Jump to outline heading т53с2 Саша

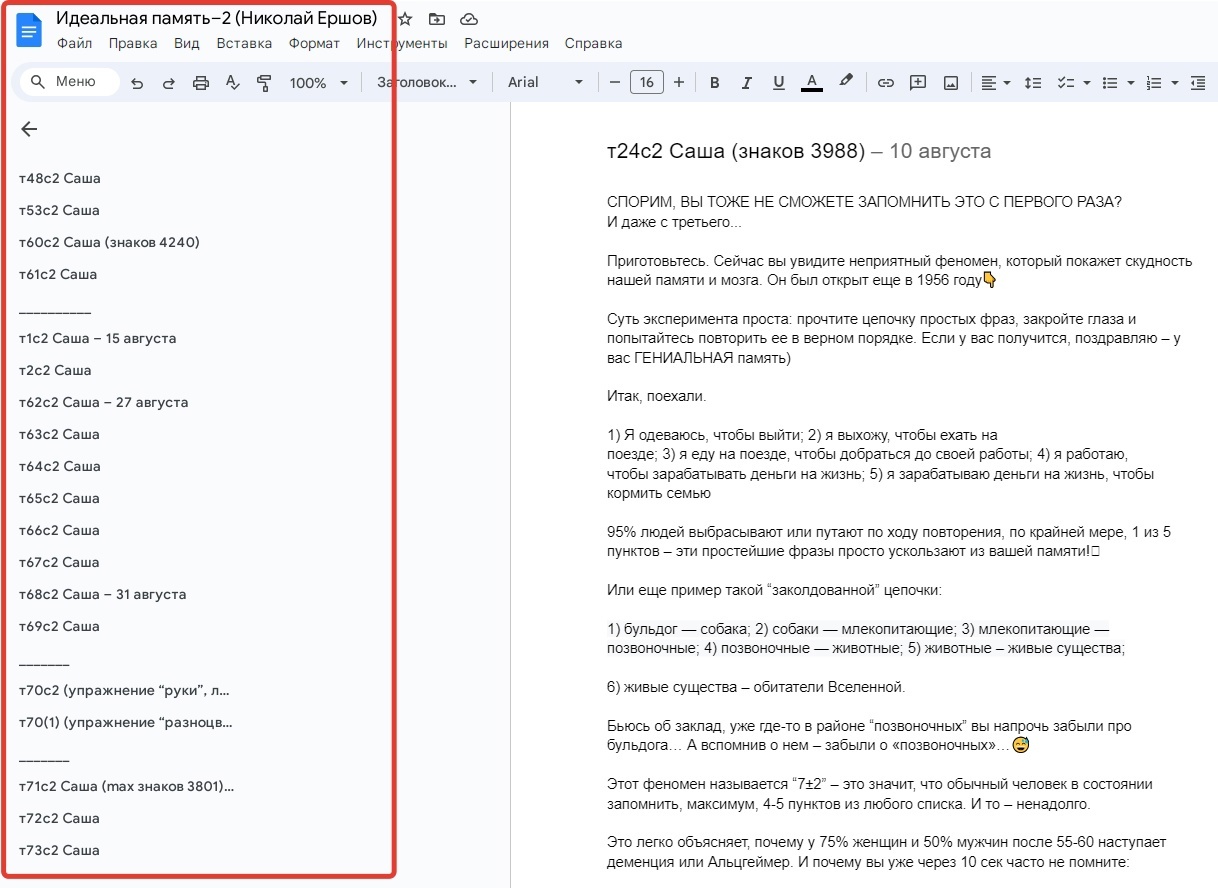60,210
